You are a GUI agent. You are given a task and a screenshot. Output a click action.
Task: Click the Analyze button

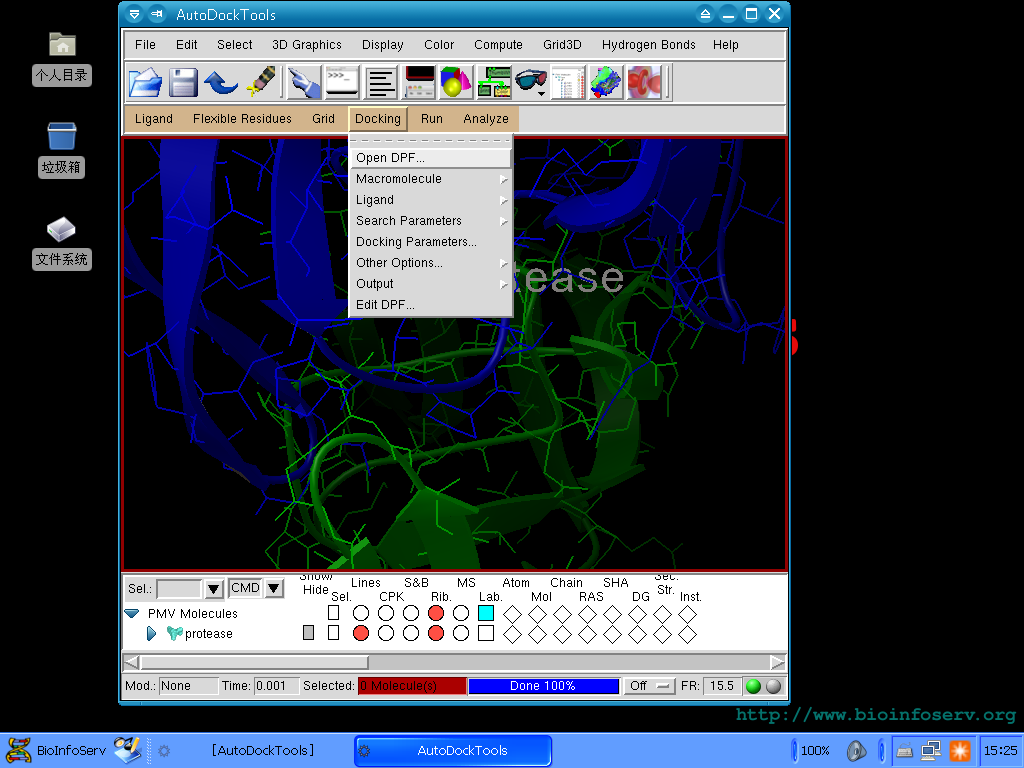tap(486, 119)
